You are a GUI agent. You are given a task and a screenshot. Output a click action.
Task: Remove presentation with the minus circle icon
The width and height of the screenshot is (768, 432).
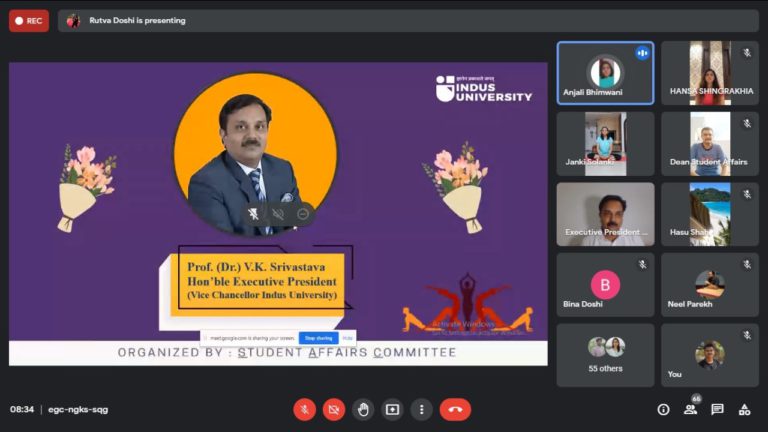point(303,214)
